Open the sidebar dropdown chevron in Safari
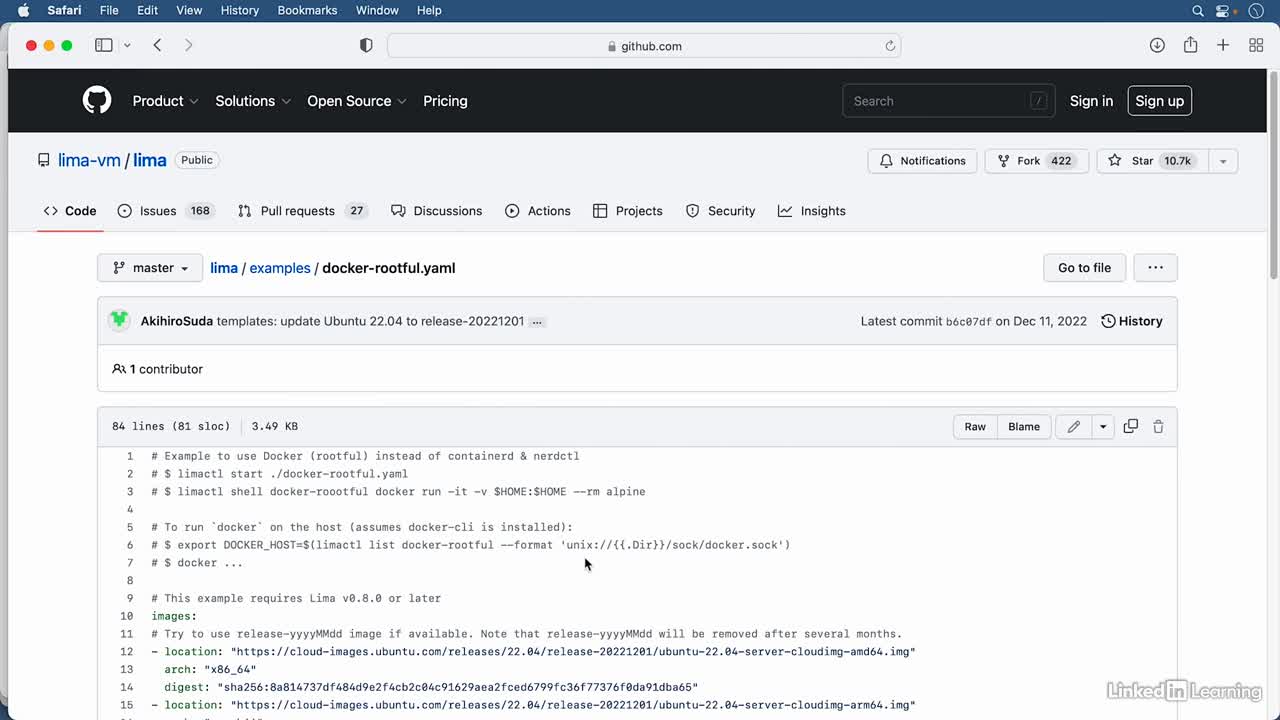1280x720 pixels. pyautogui.click(x=127, y=46)
